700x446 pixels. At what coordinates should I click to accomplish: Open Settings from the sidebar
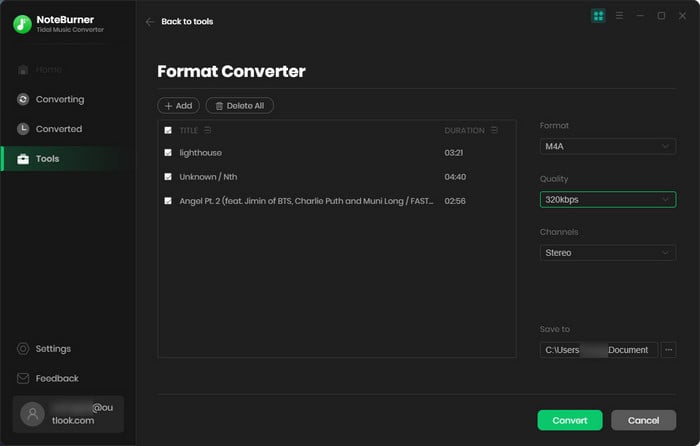53,349
